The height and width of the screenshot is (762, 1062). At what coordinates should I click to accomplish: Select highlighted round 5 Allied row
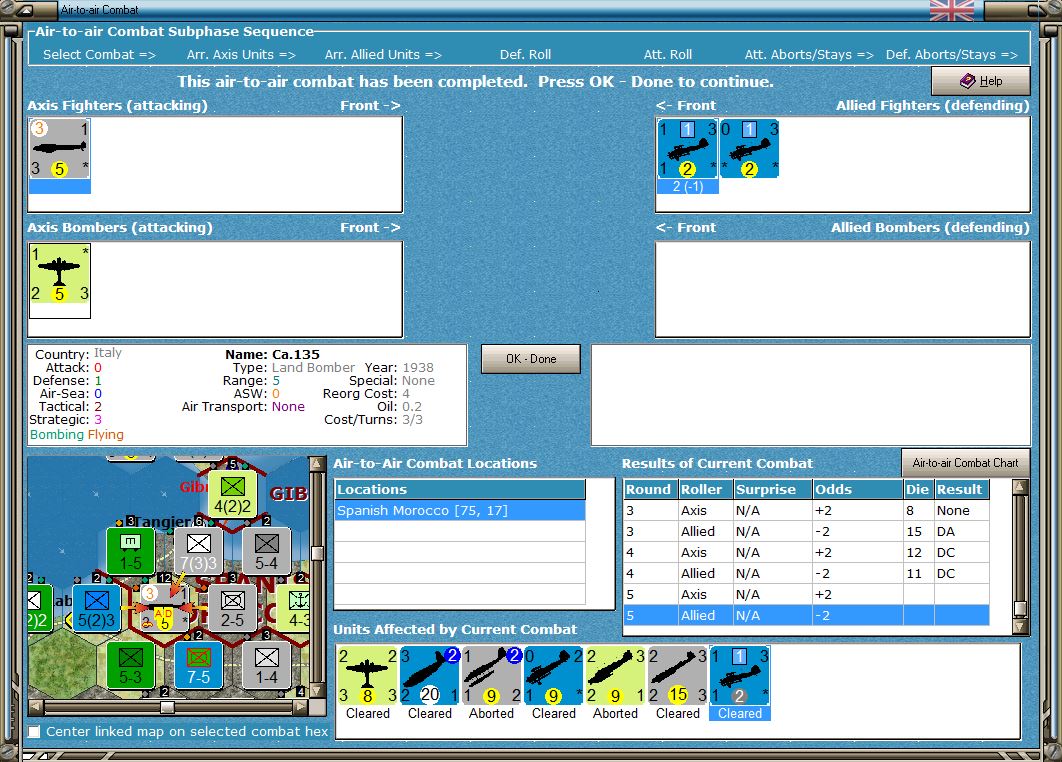806,616
